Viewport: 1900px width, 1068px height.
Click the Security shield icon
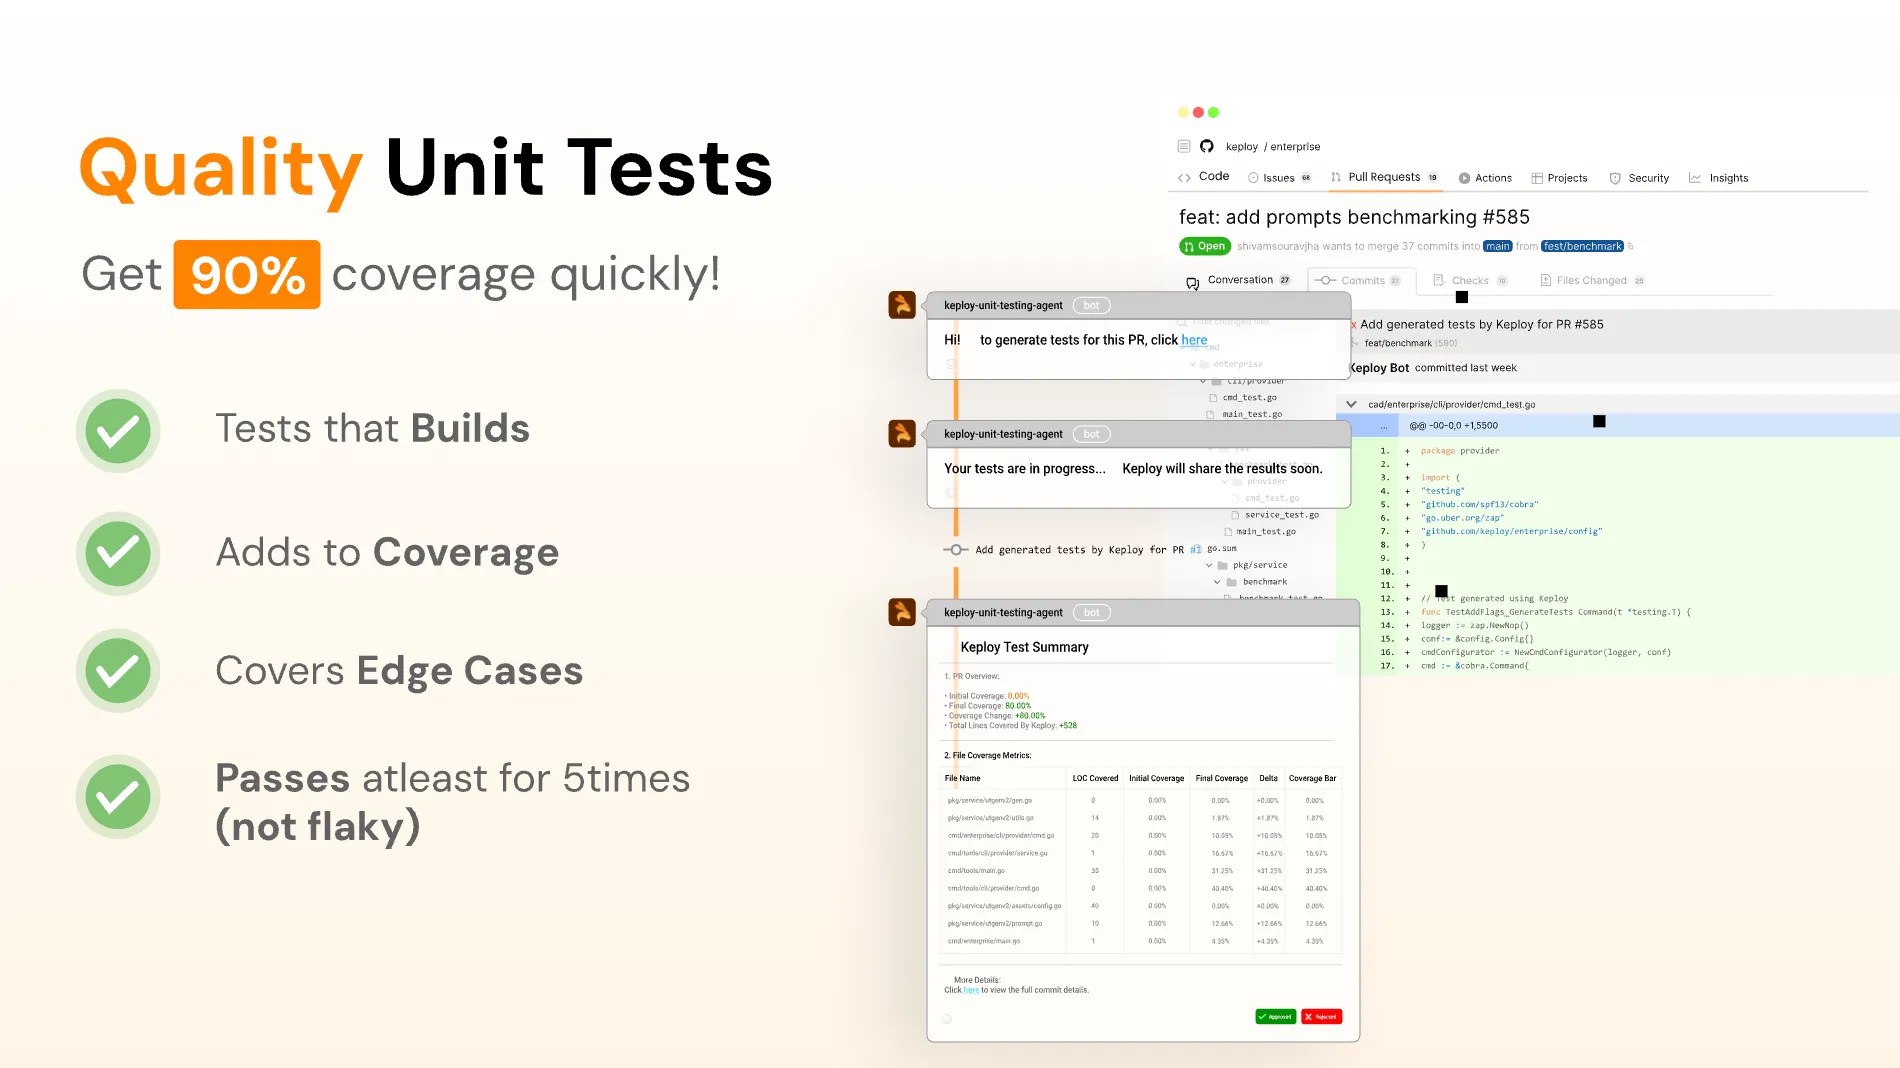(x=1615, y=178)
